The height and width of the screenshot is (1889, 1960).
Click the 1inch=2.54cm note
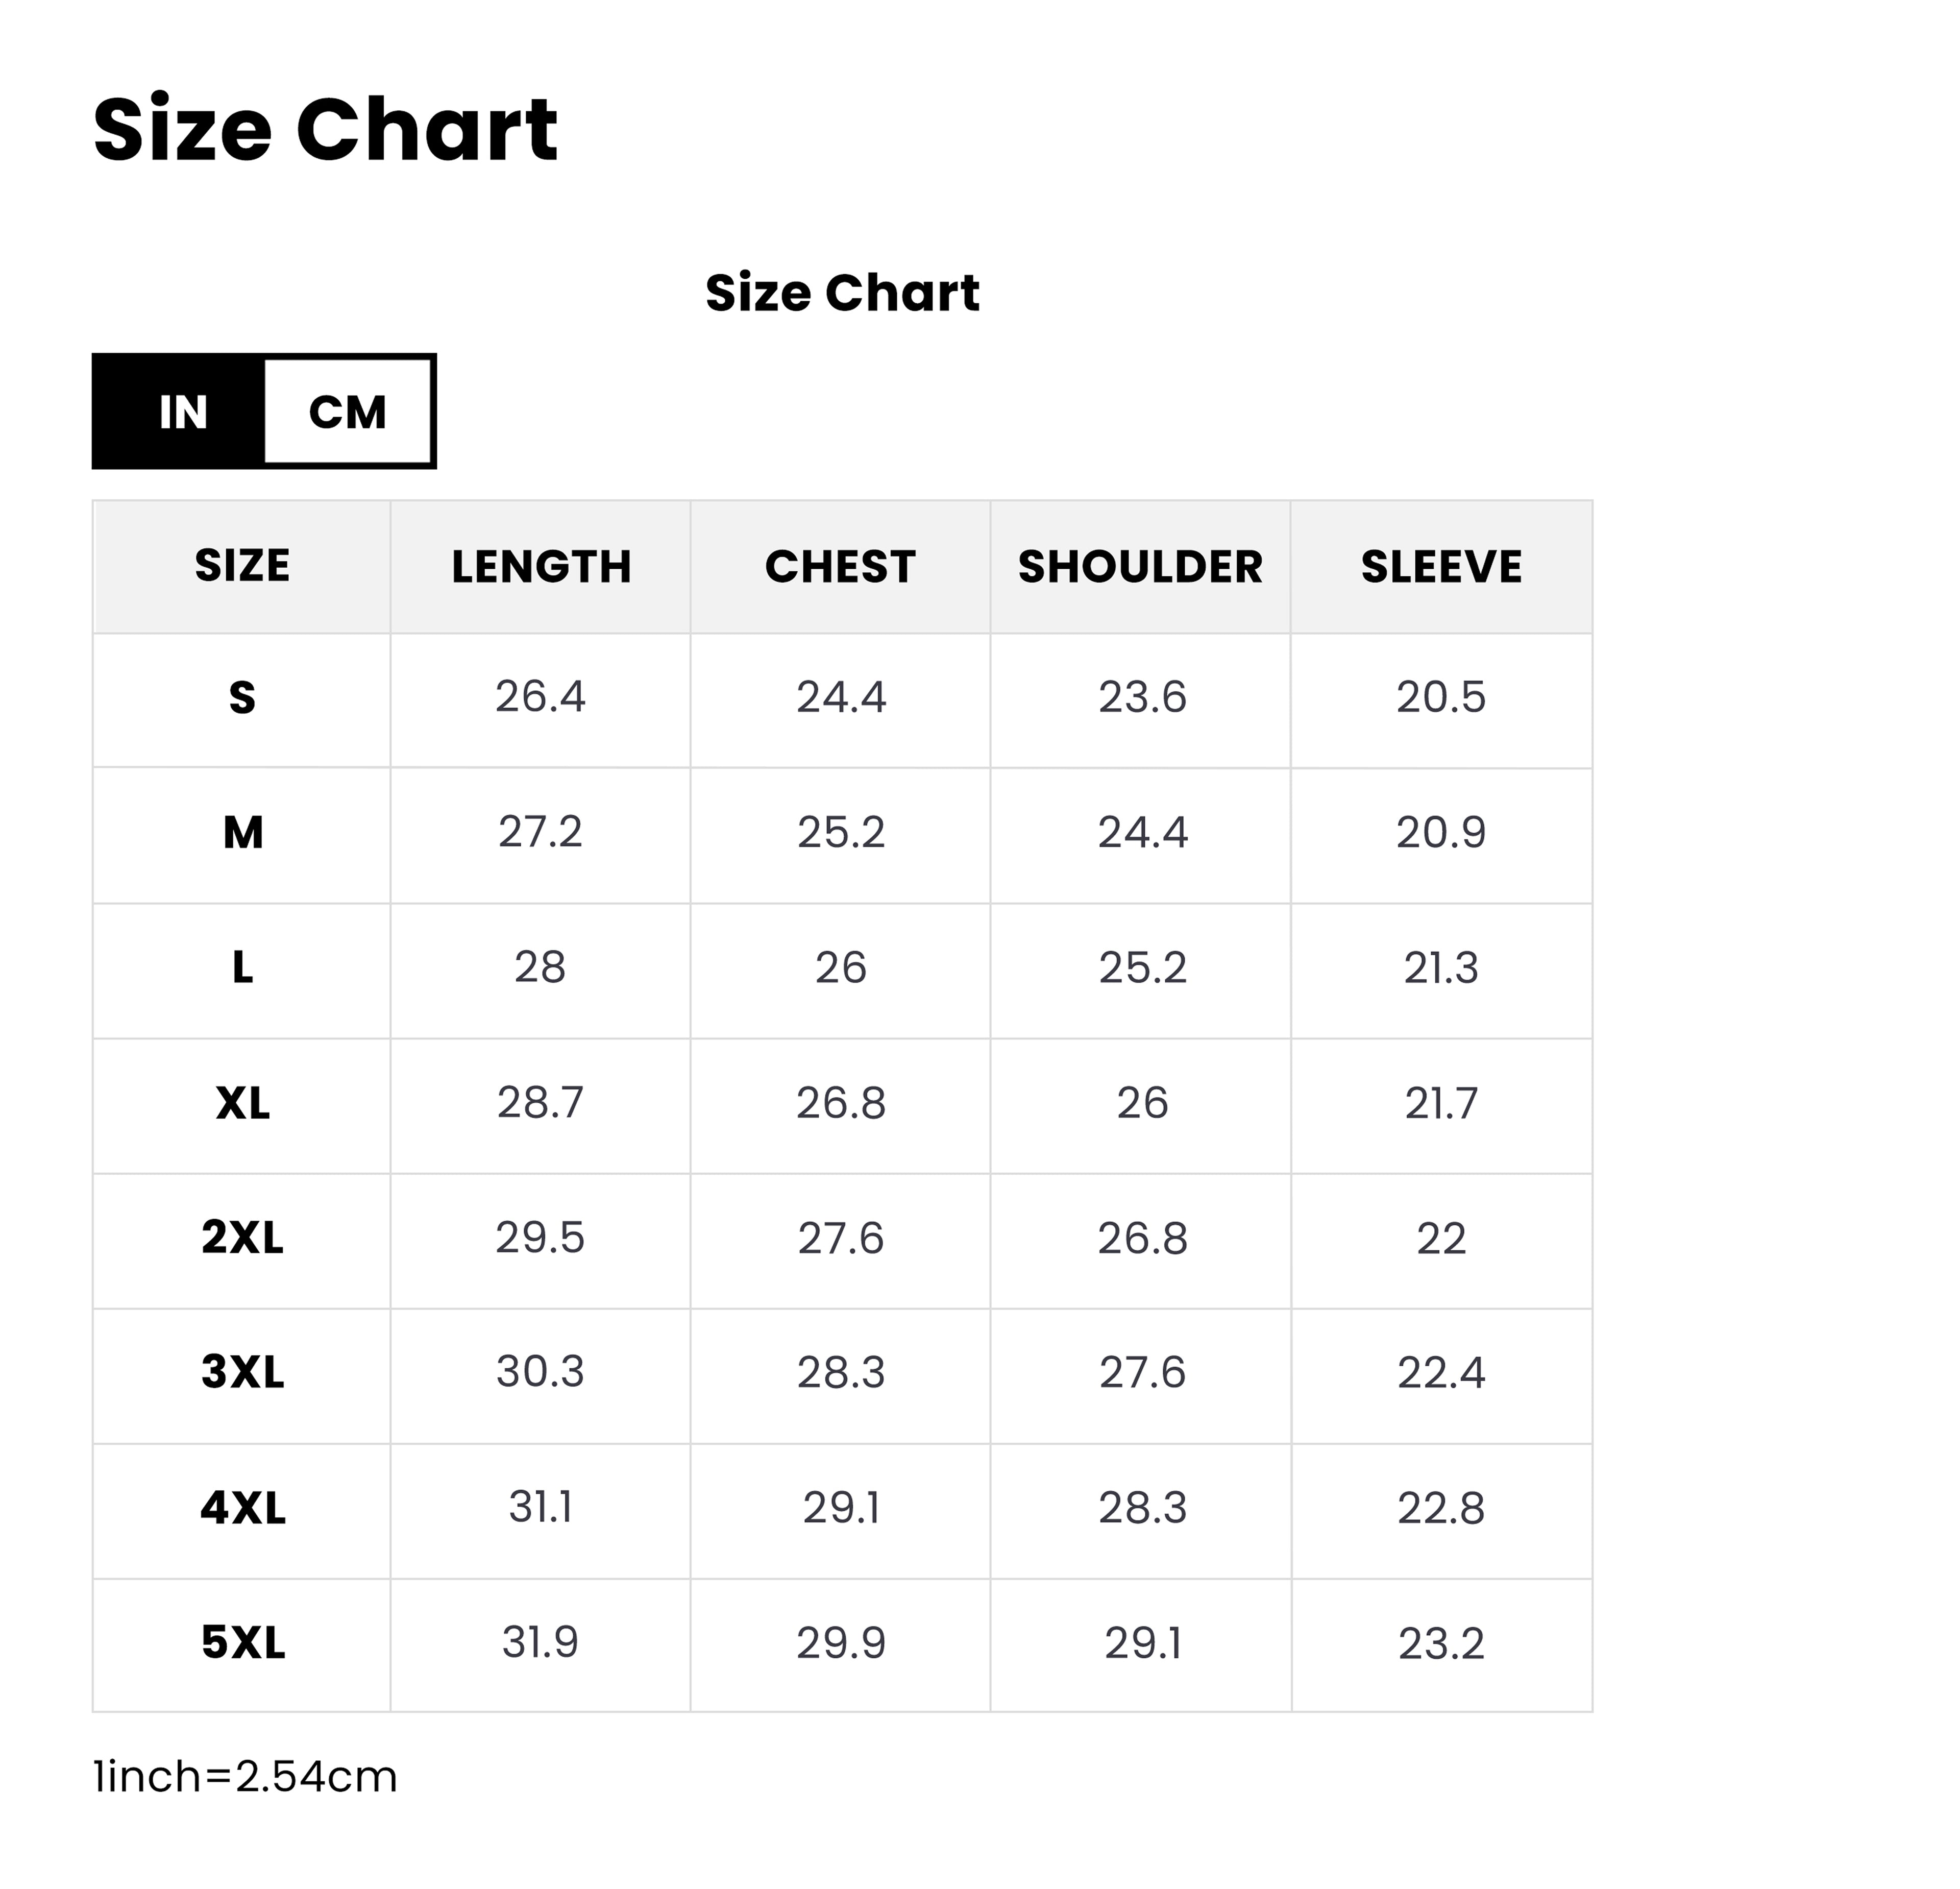(245, 1777)
